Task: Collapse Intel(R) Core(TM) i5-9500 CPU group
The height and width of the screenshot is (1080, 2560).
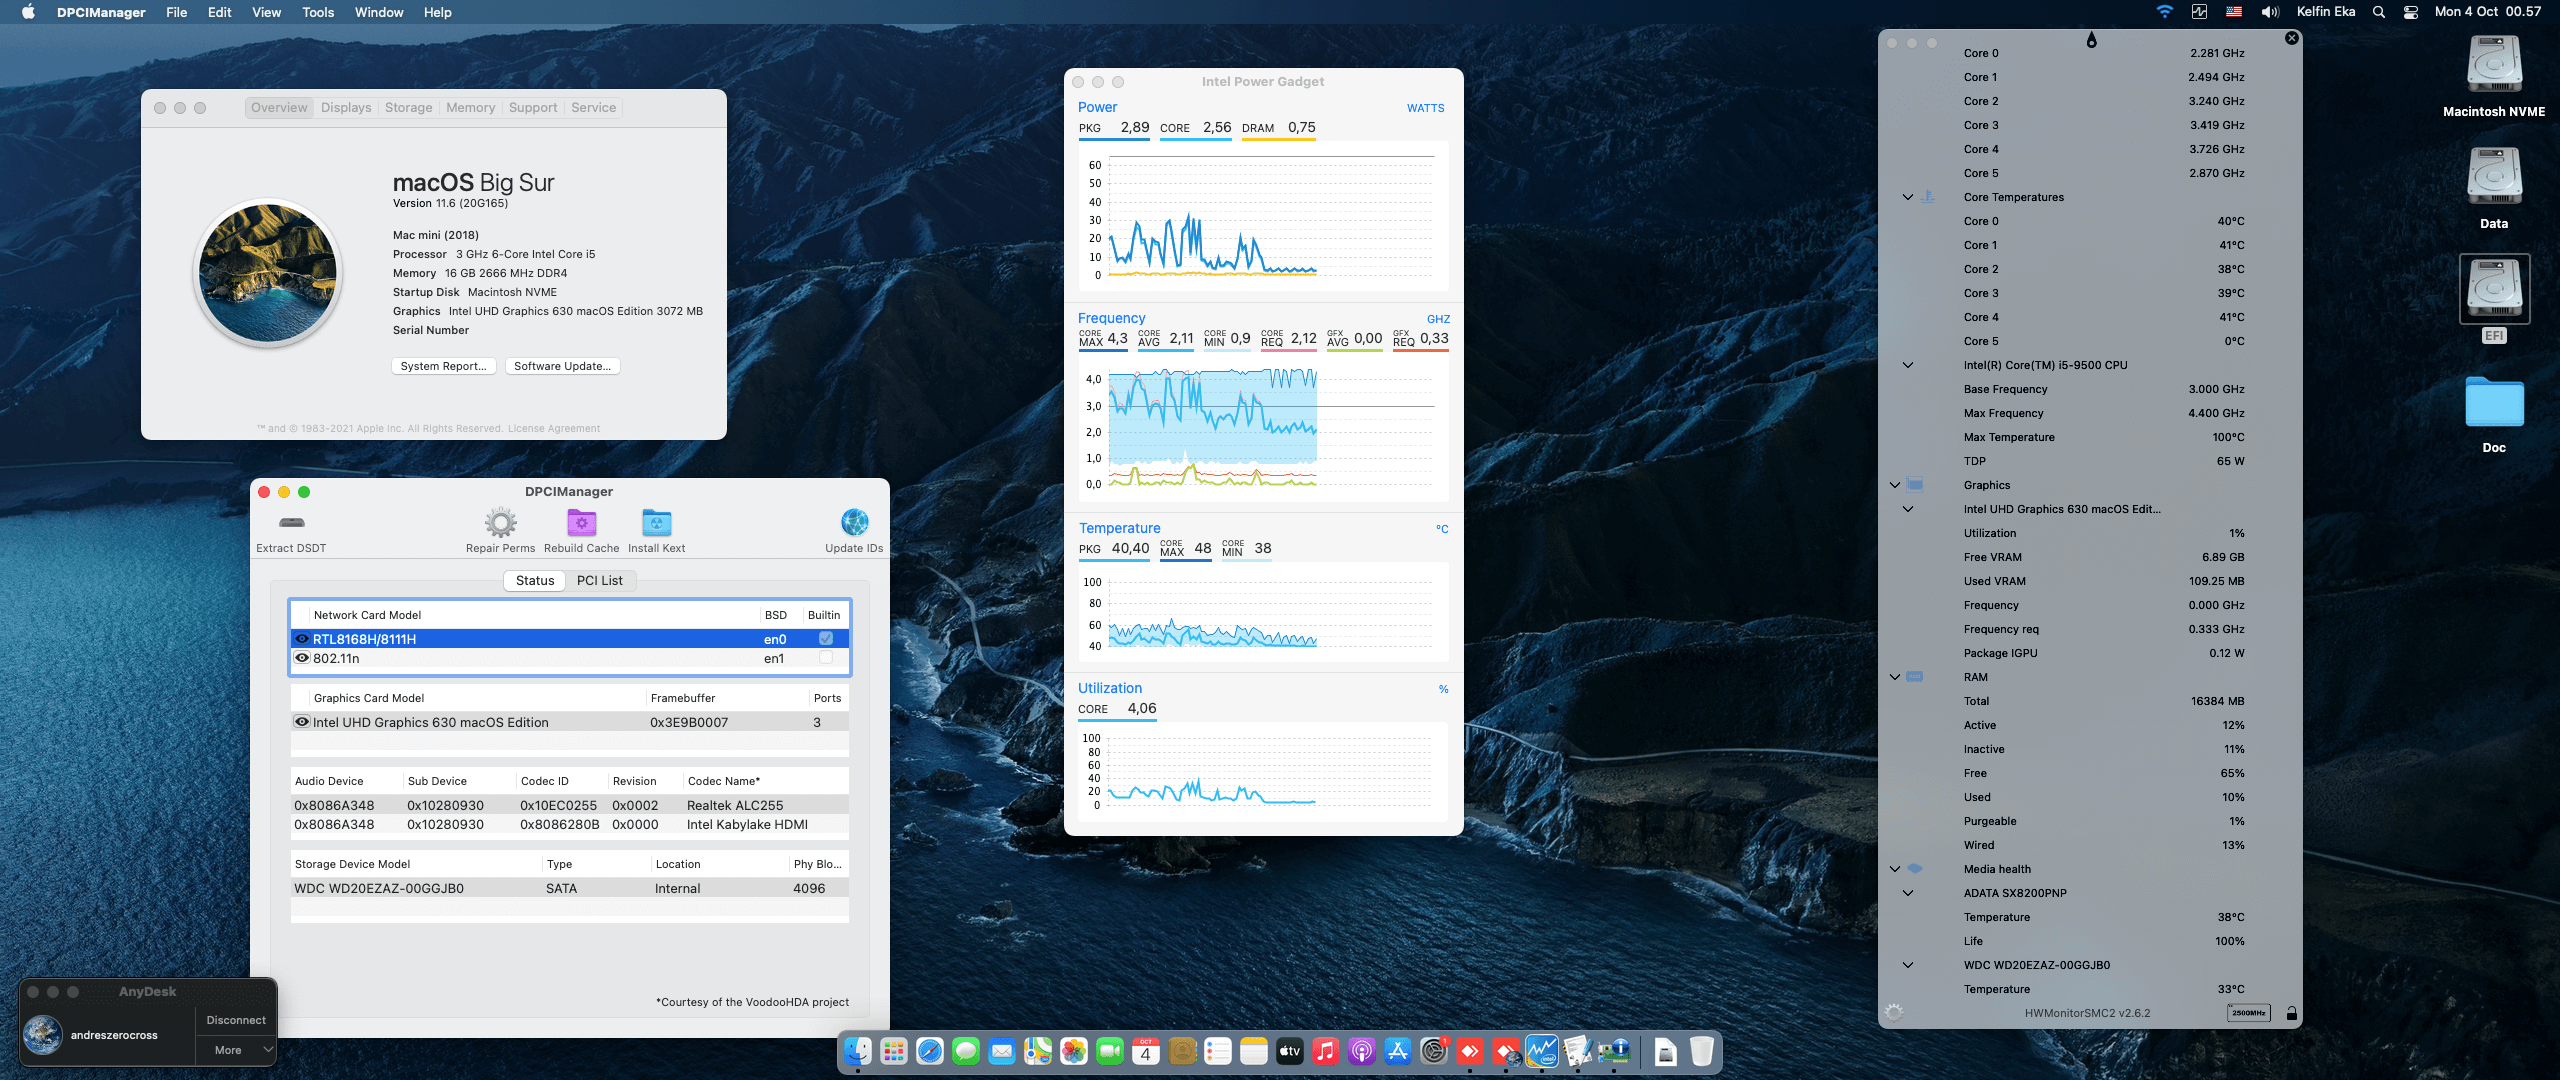Action: pyautogui.click(x=1907, y=365)
